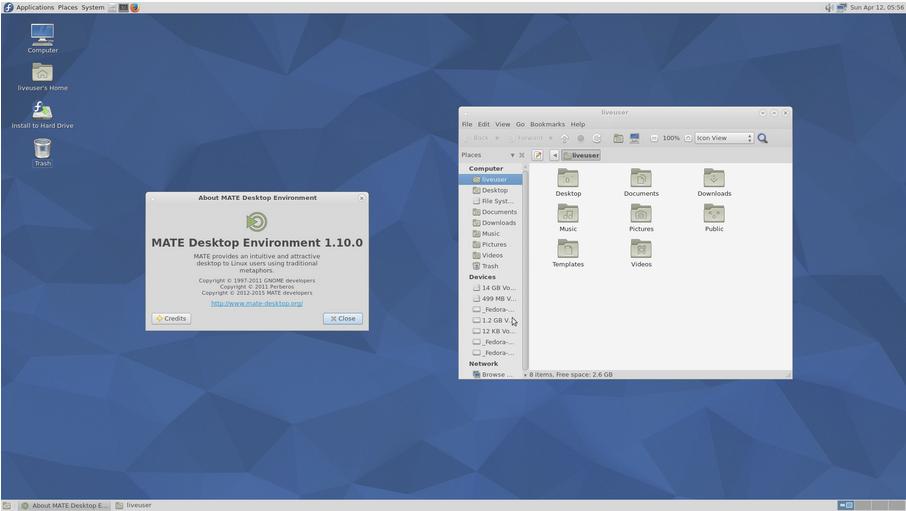Screen dimensions: 906x511
Task: Click the Places sidebar vertical scrollbar
Action: (525, 271)
